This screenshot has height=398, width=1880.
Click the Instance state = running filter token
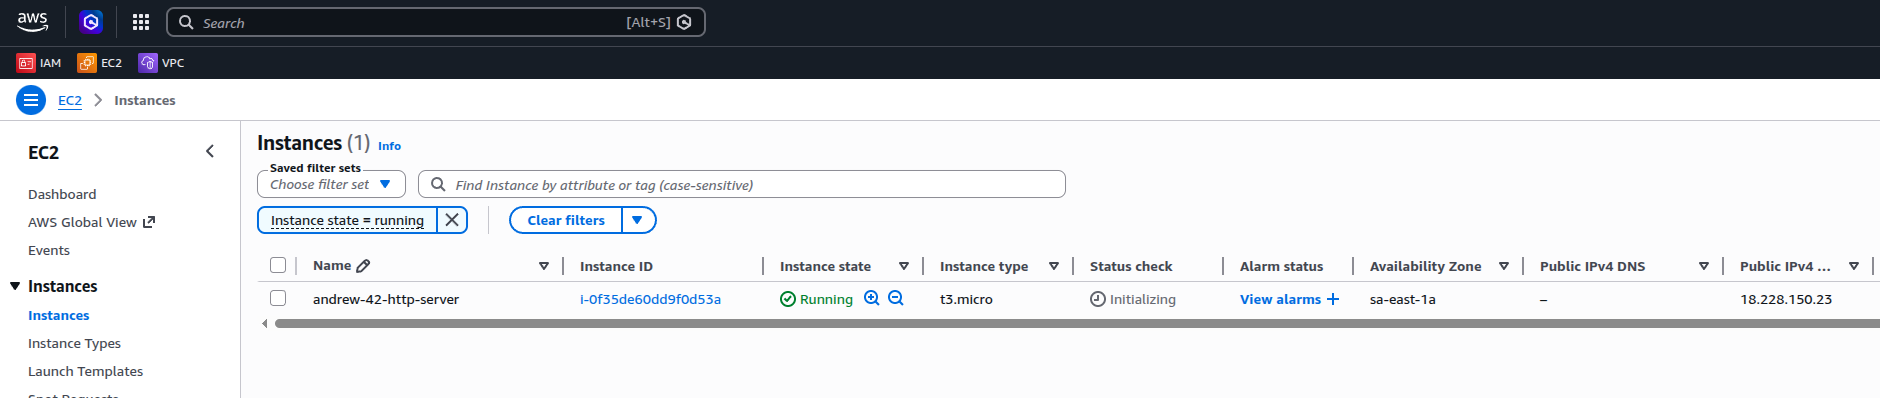tap(347, 220)
